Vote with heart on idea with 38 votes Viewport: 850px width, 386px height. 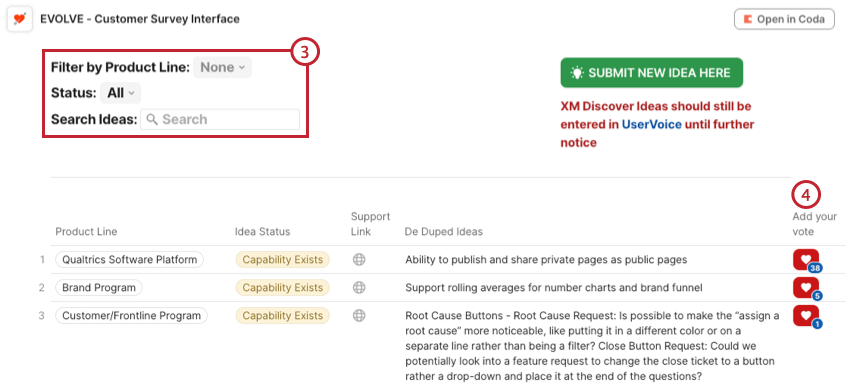coord(806,260)
